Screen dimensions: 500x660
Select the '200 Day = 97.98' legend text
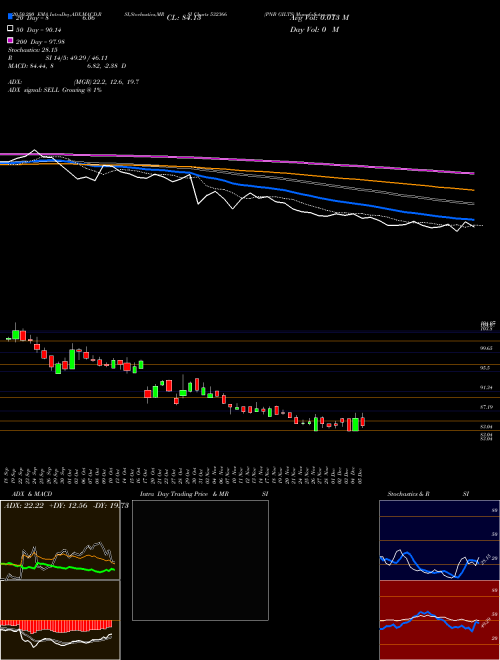click(40, 42)
